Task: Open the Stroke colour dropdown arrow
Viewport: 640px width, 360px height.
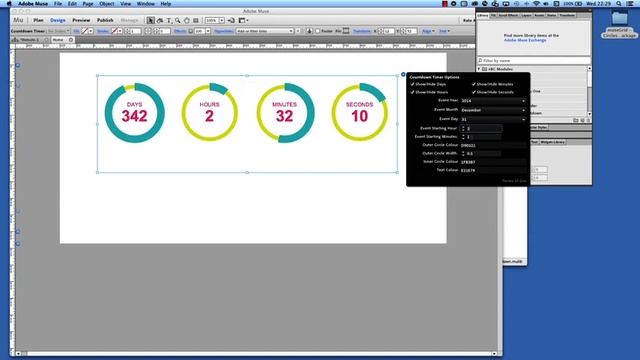Action: click(x=120, y=31)
